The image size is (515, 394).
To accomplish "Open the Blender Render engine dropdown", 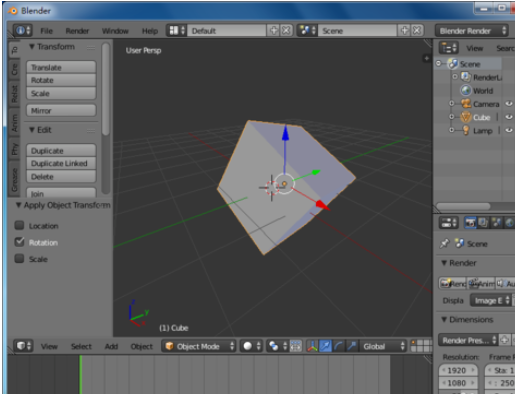I will 472,31.
